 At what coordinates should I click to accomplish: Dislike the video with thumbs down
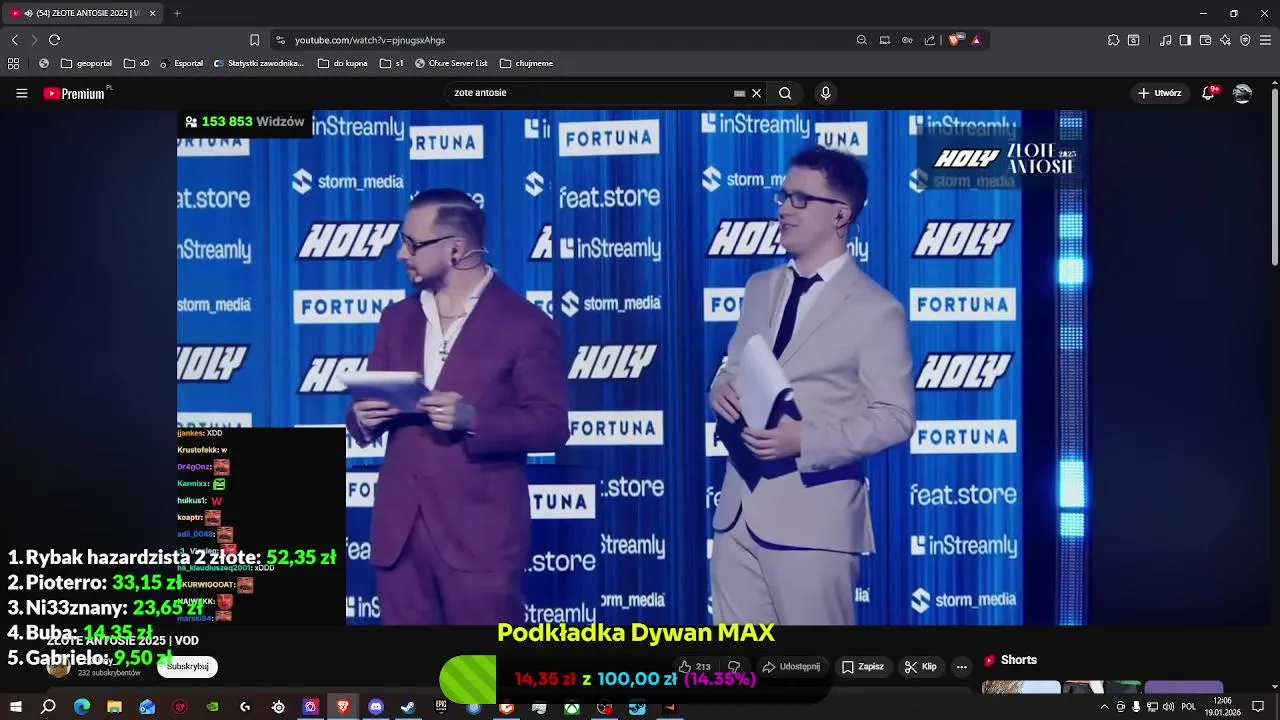click(734, 667)
